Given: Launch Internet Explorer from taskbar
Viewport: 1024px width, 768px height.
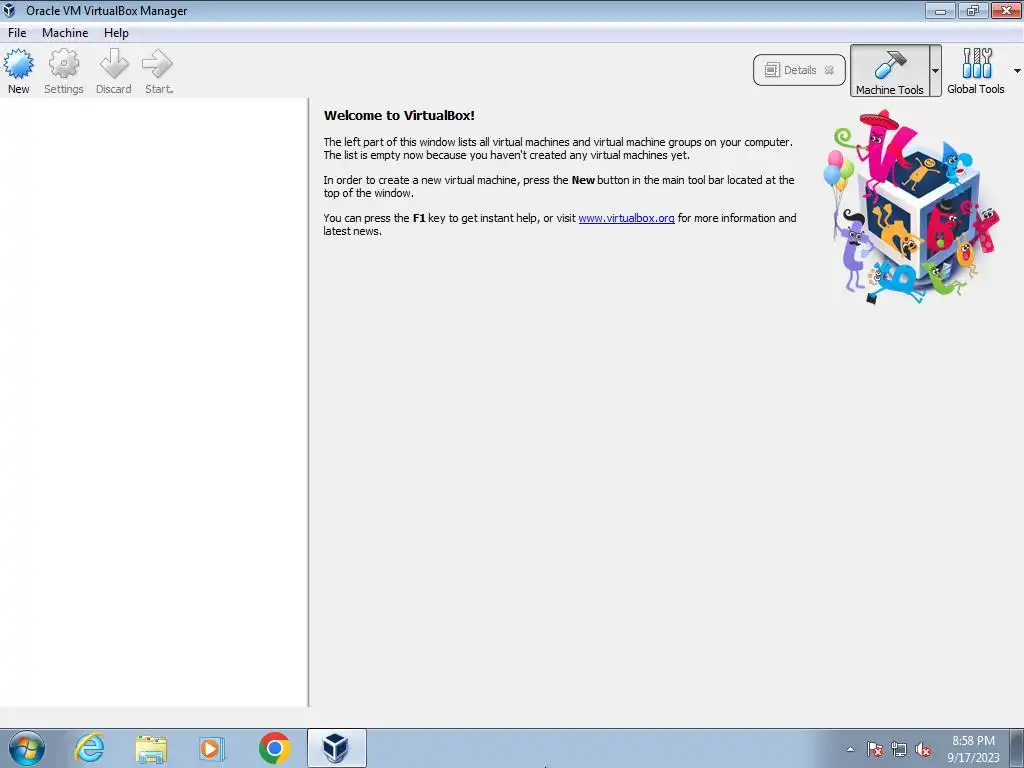Looking at the screenshot, I should (89, 748).
